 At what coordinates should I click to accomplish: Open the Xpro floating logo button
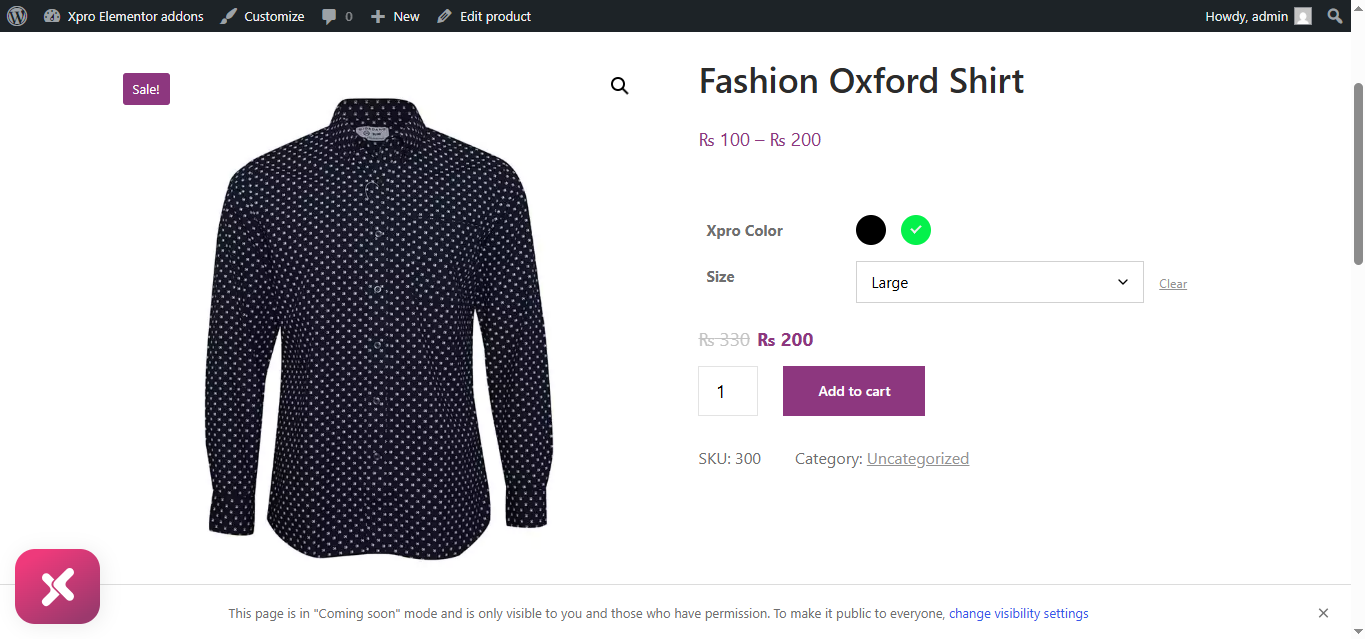click(x=58, y=587)
